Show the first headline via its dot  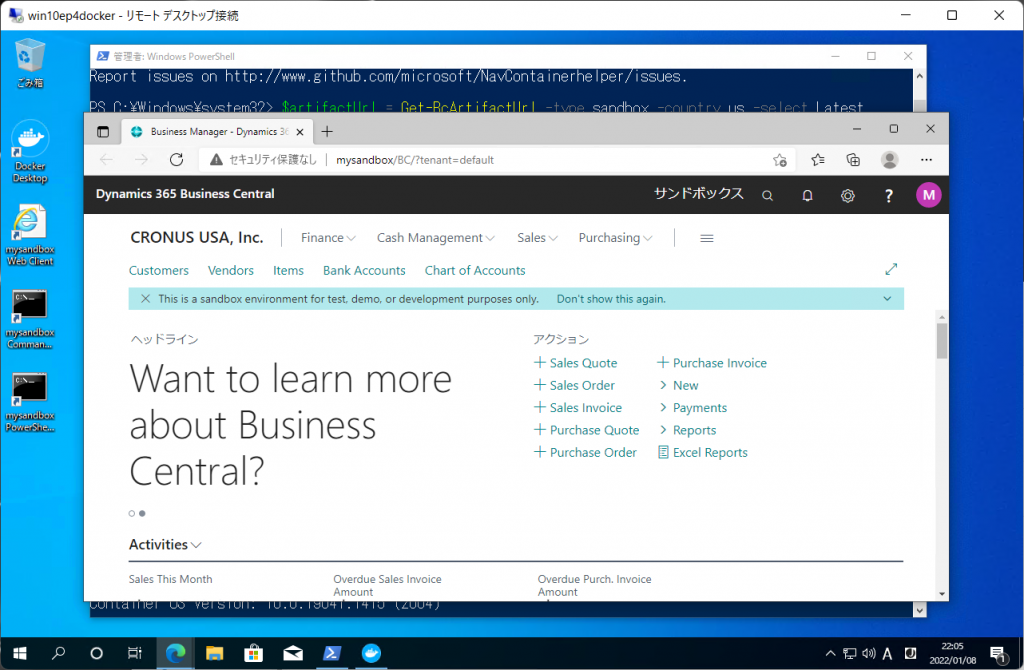[x=132, y=513]
